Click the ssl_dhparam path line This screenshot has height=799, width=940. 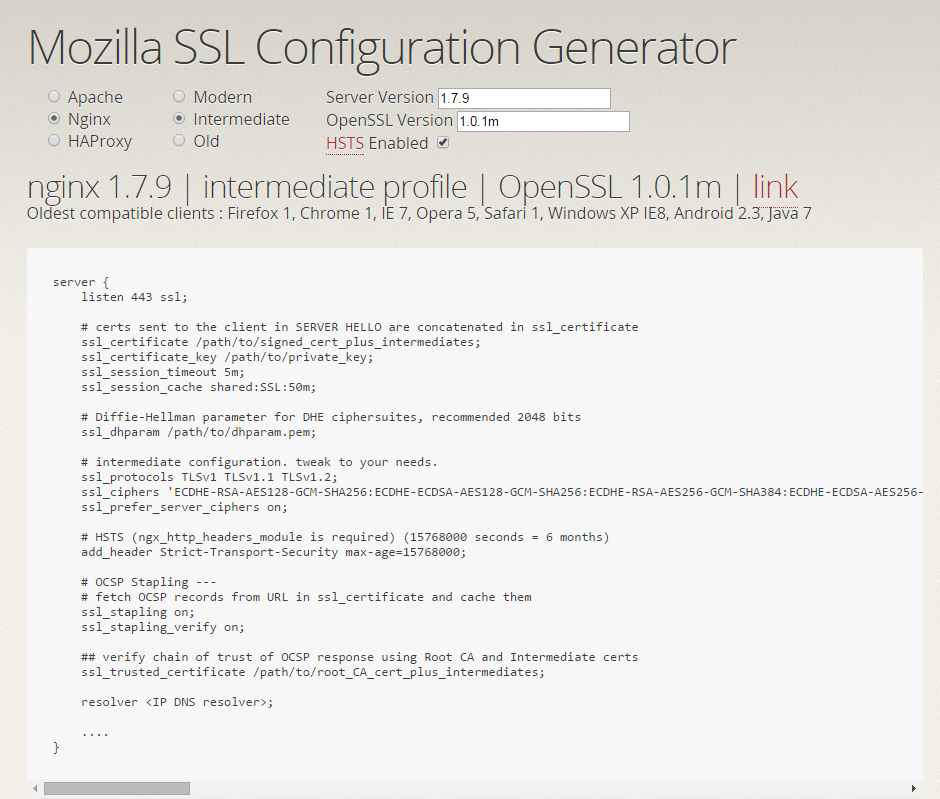(198, 432)
